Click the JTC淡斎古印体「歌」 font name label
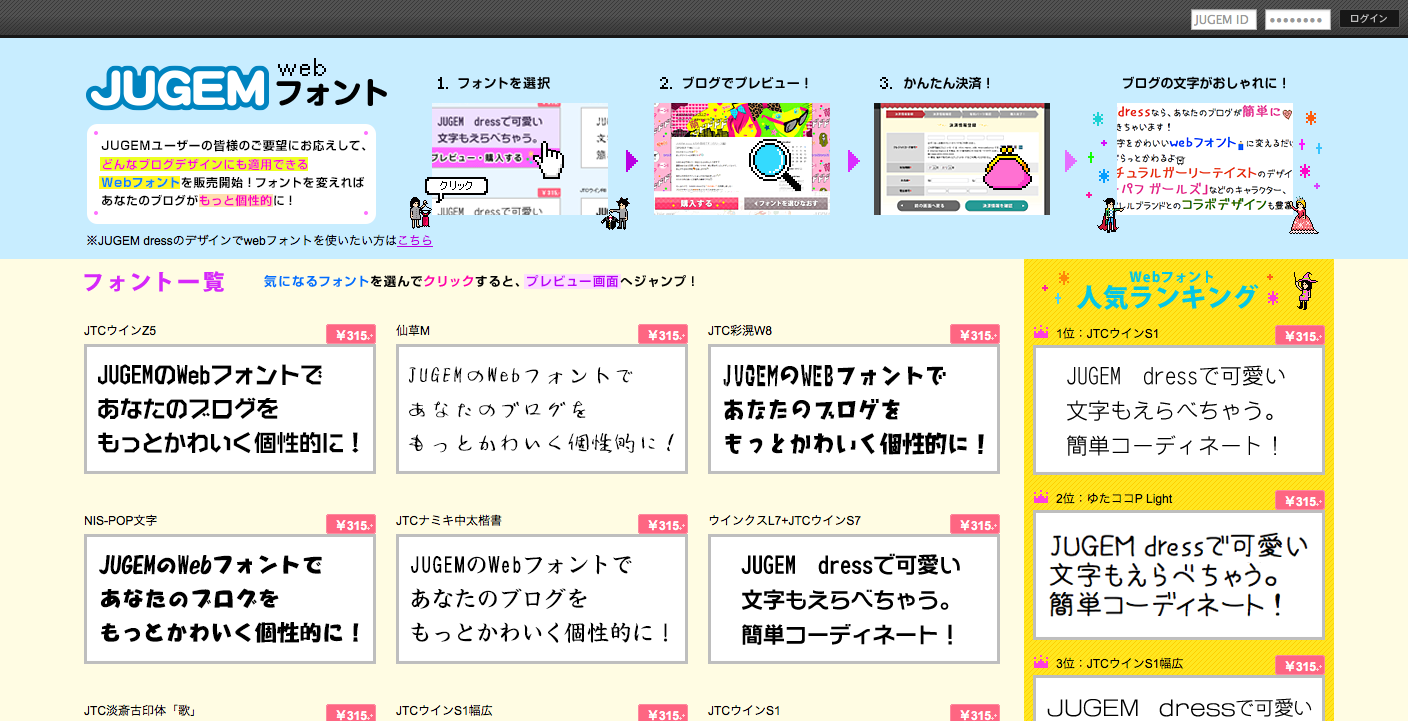 coord(140,711)
